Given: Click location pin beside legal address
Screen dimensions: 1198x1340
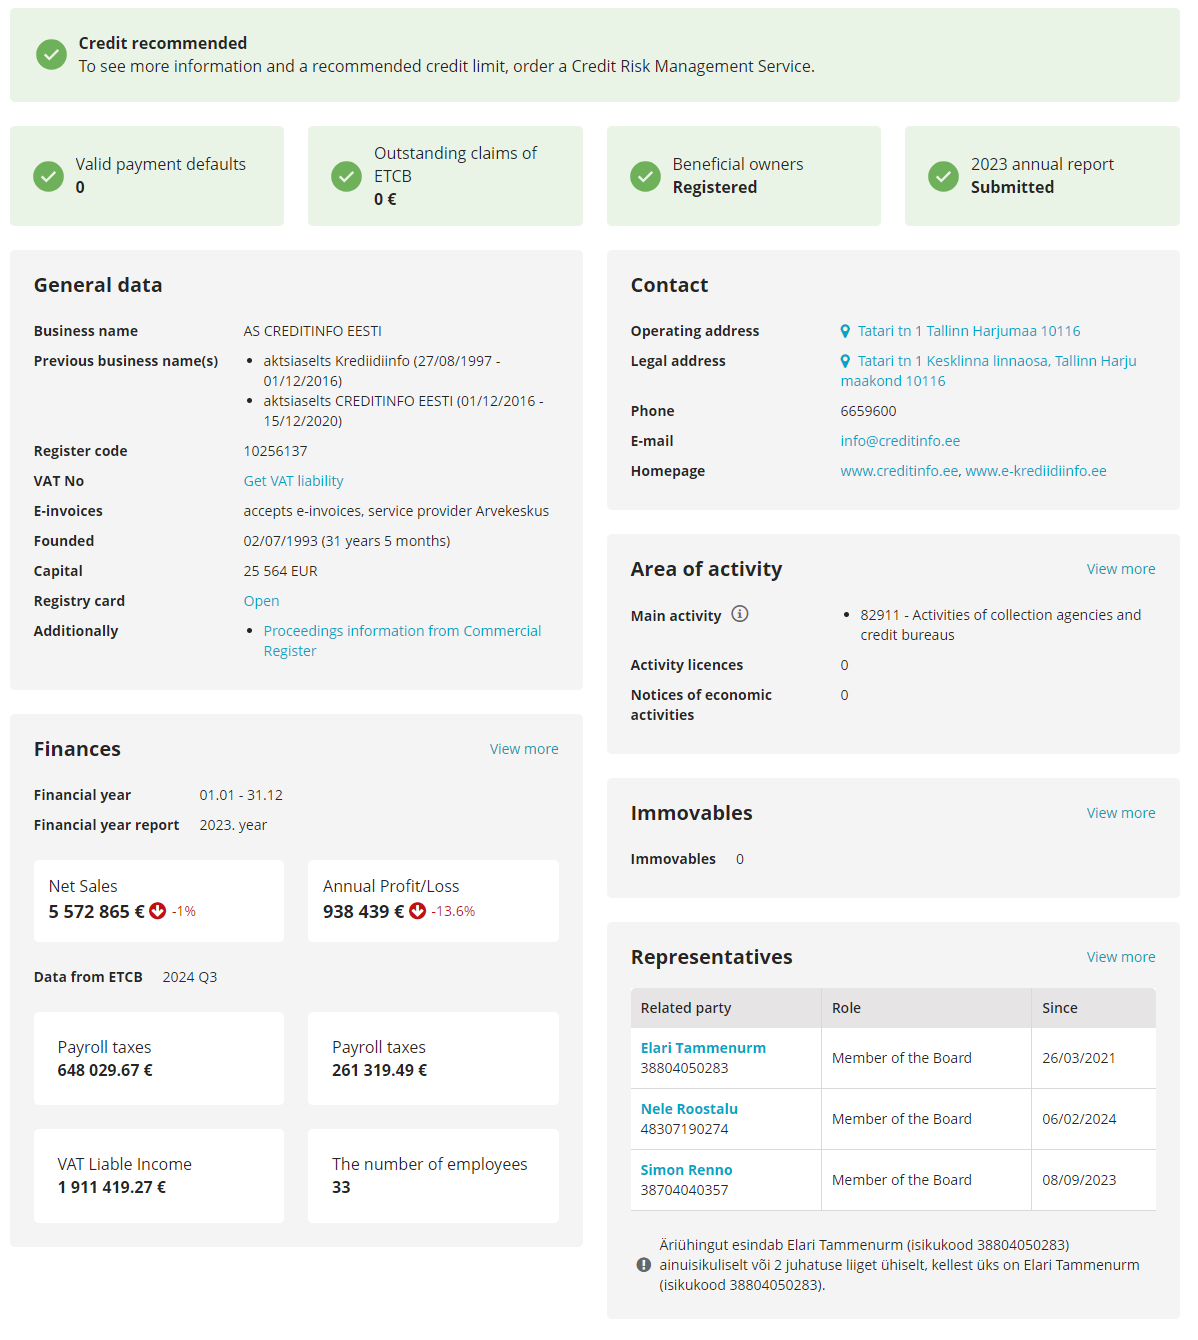Looking at the screenshot, I should (x=844, y=360).
